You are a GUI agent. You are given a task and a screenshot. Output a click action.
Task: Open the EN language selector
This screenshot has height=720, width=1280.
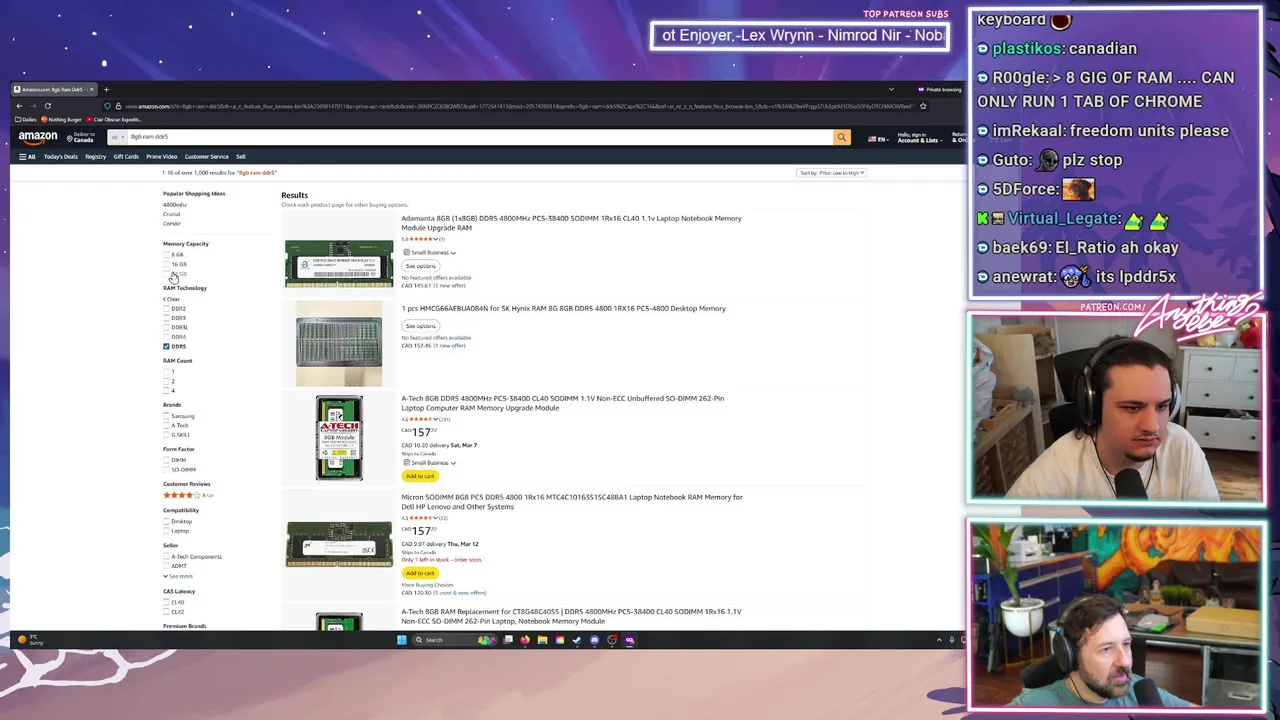coord(879,139)
